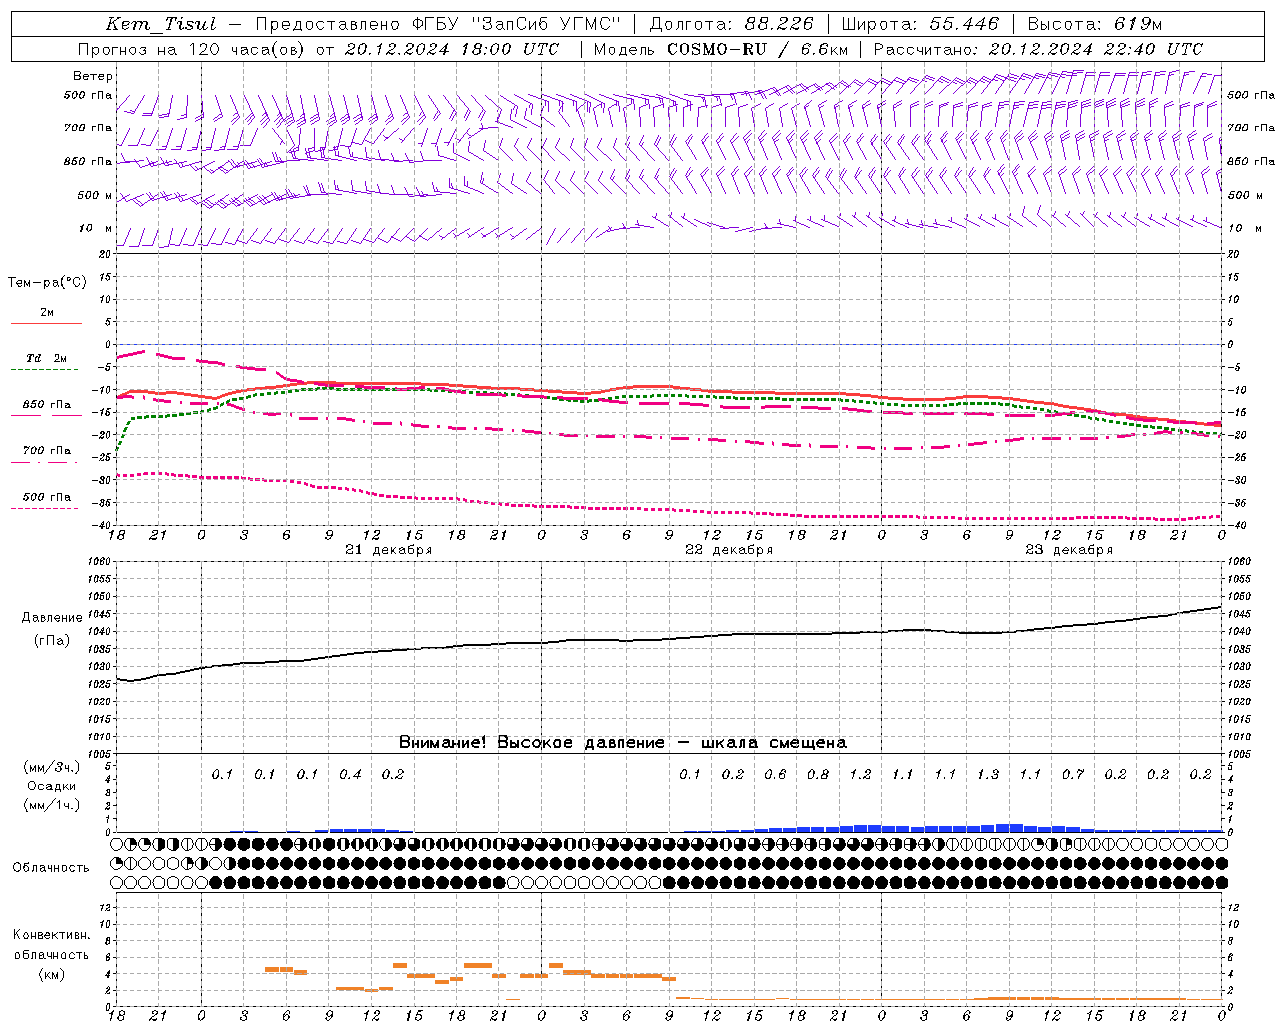Click the Td 2м dew point legend entry
The height and width of the screenshot is (1024, 1280).
coord(46,358)
